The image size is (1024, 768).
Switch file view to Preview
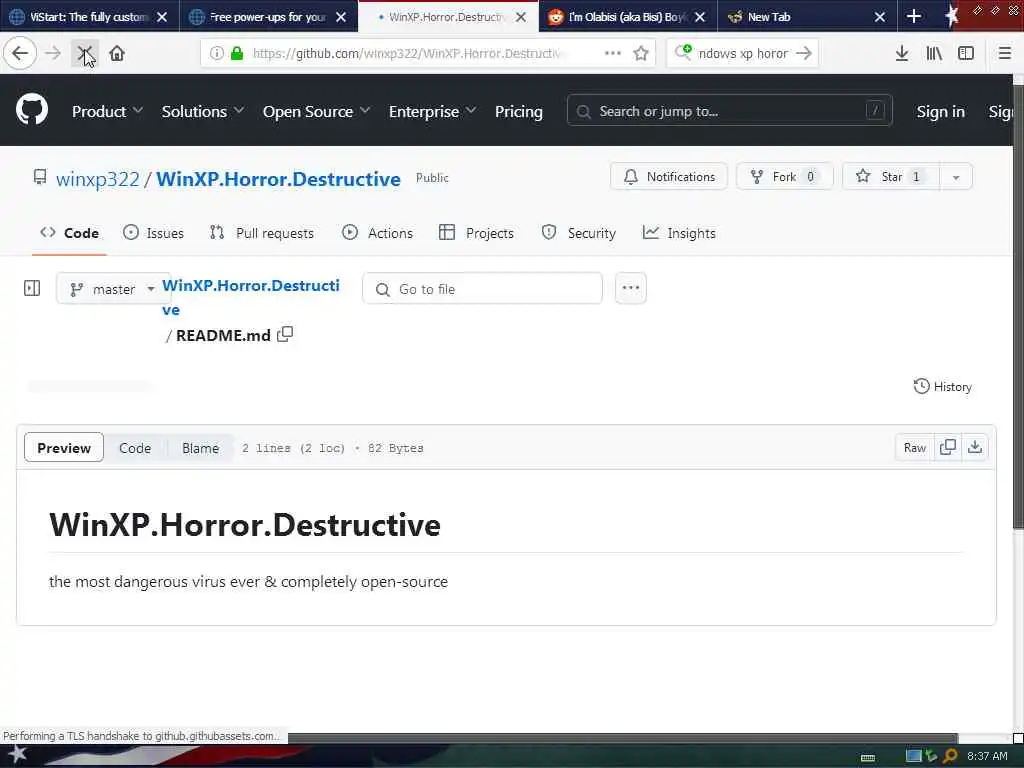64,448
